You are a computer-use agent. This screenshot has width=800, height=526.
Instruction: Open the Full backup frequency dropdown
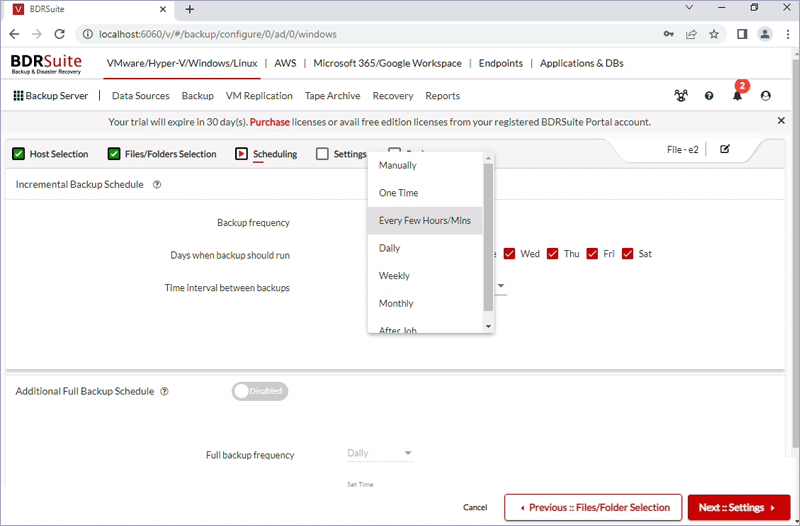point(380,453)
